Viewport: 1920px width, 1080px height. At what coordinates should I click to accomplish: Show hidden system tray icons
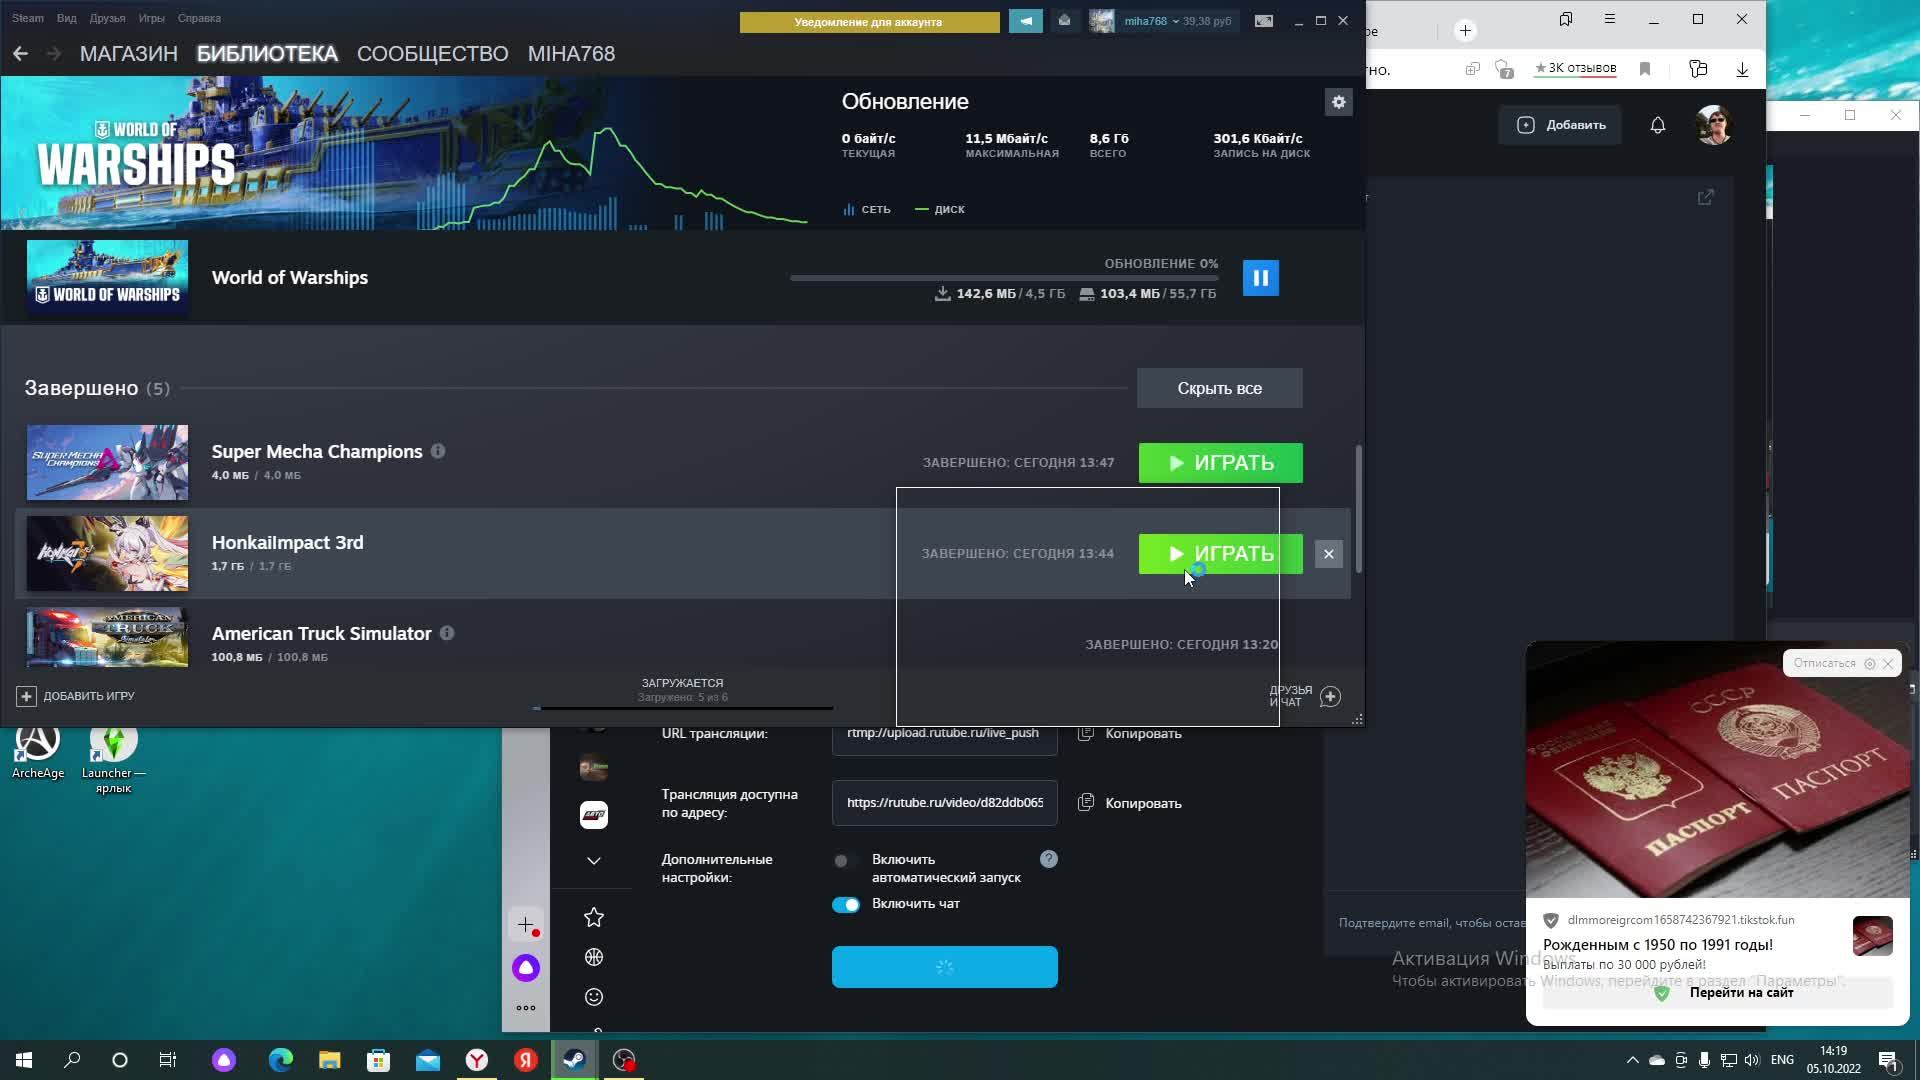(1632, 1060)
